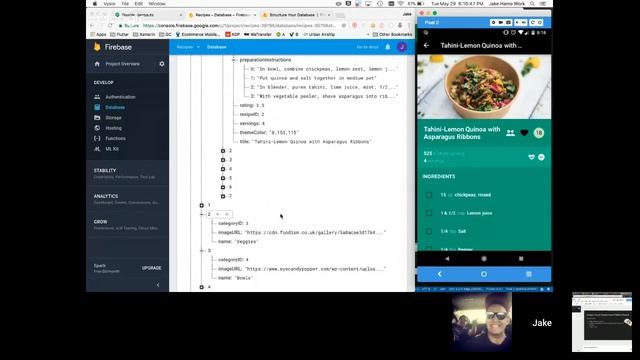
Task: Tap the Android recents square button
Action: (521, 259)
